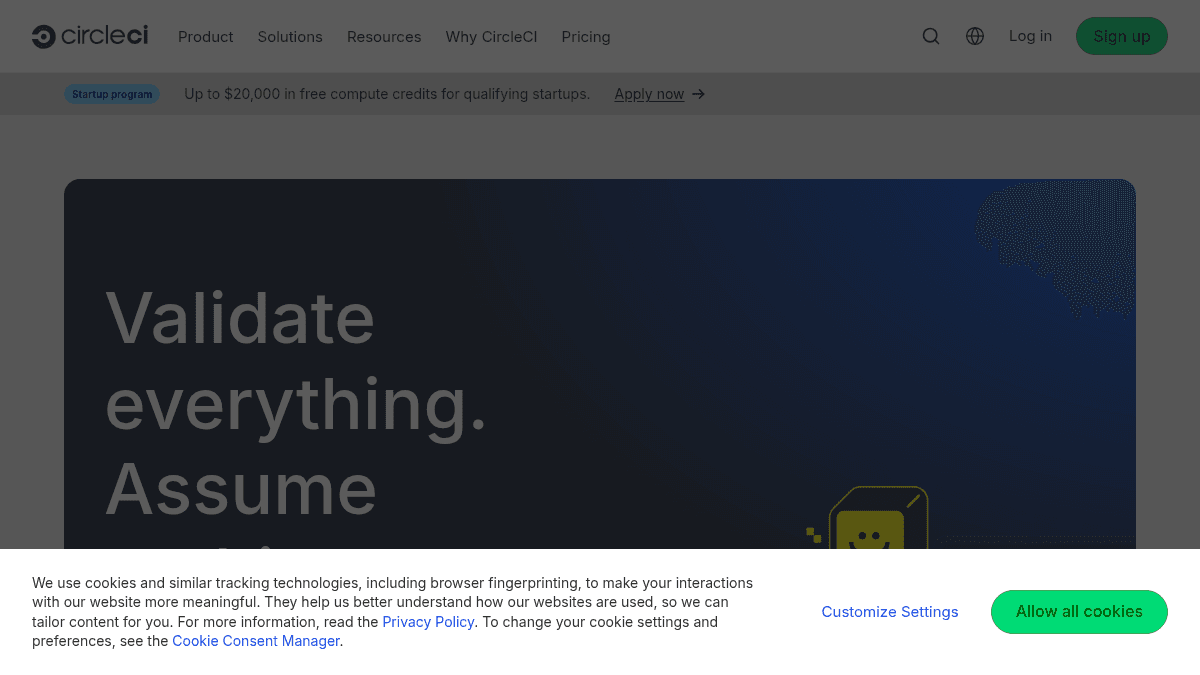Screen dimensions: 1200x675
Task: Open the Why CircleCI menu
Action: pos(491,37)
